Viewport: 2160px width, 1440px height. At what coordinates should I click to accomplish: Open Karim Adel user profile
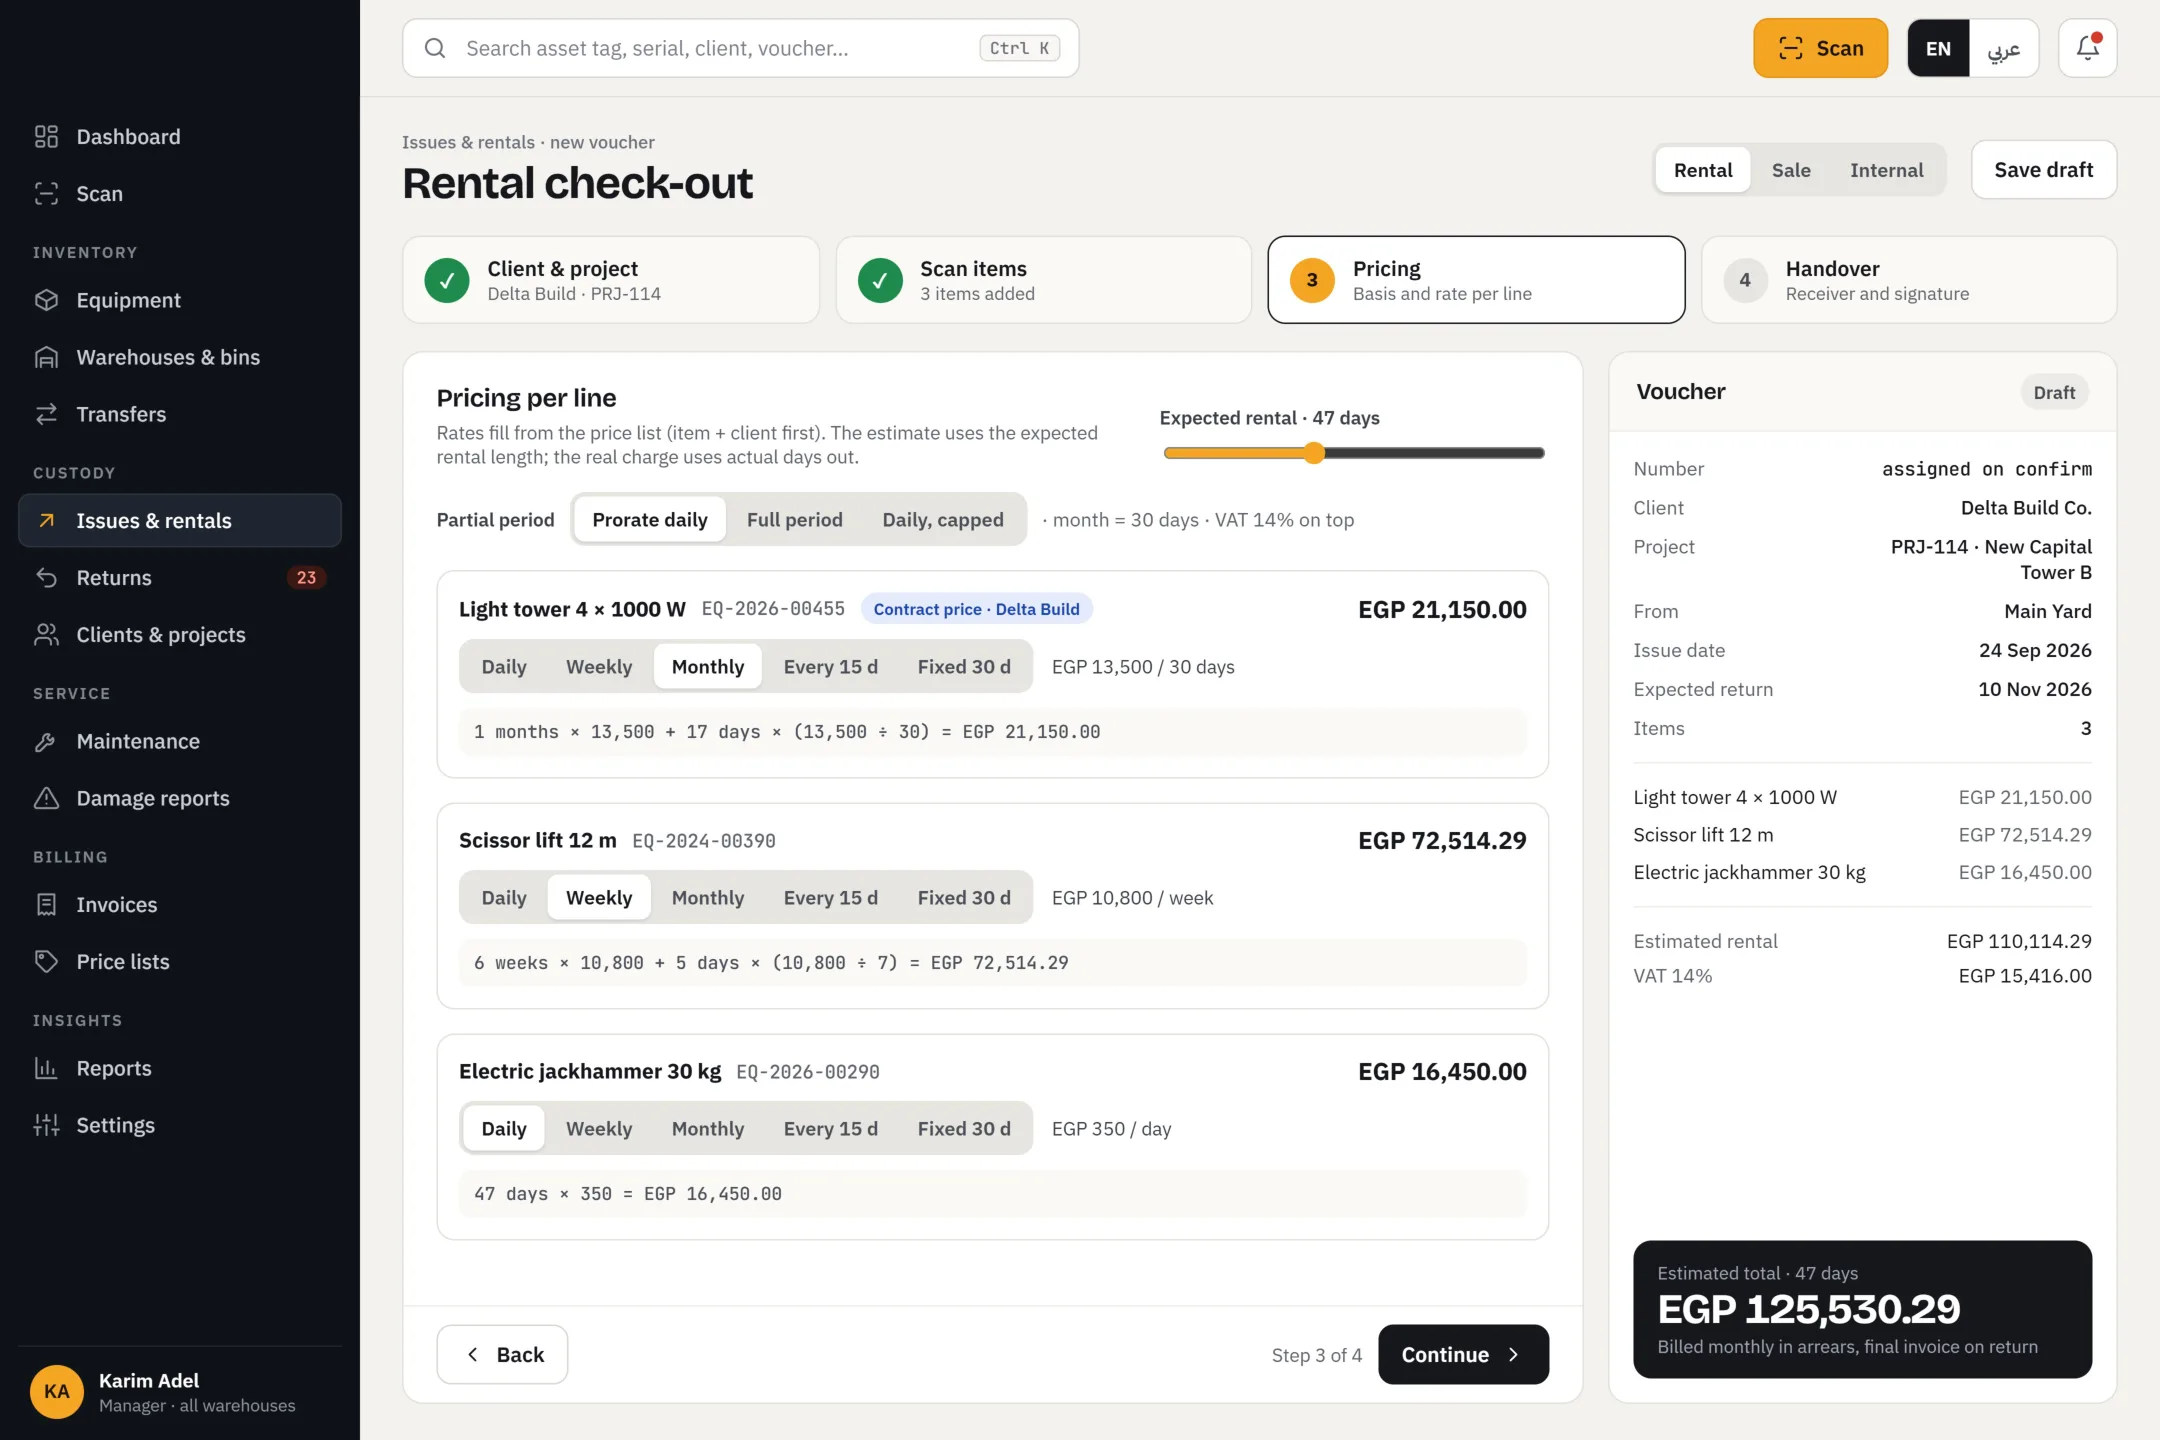180,1392
